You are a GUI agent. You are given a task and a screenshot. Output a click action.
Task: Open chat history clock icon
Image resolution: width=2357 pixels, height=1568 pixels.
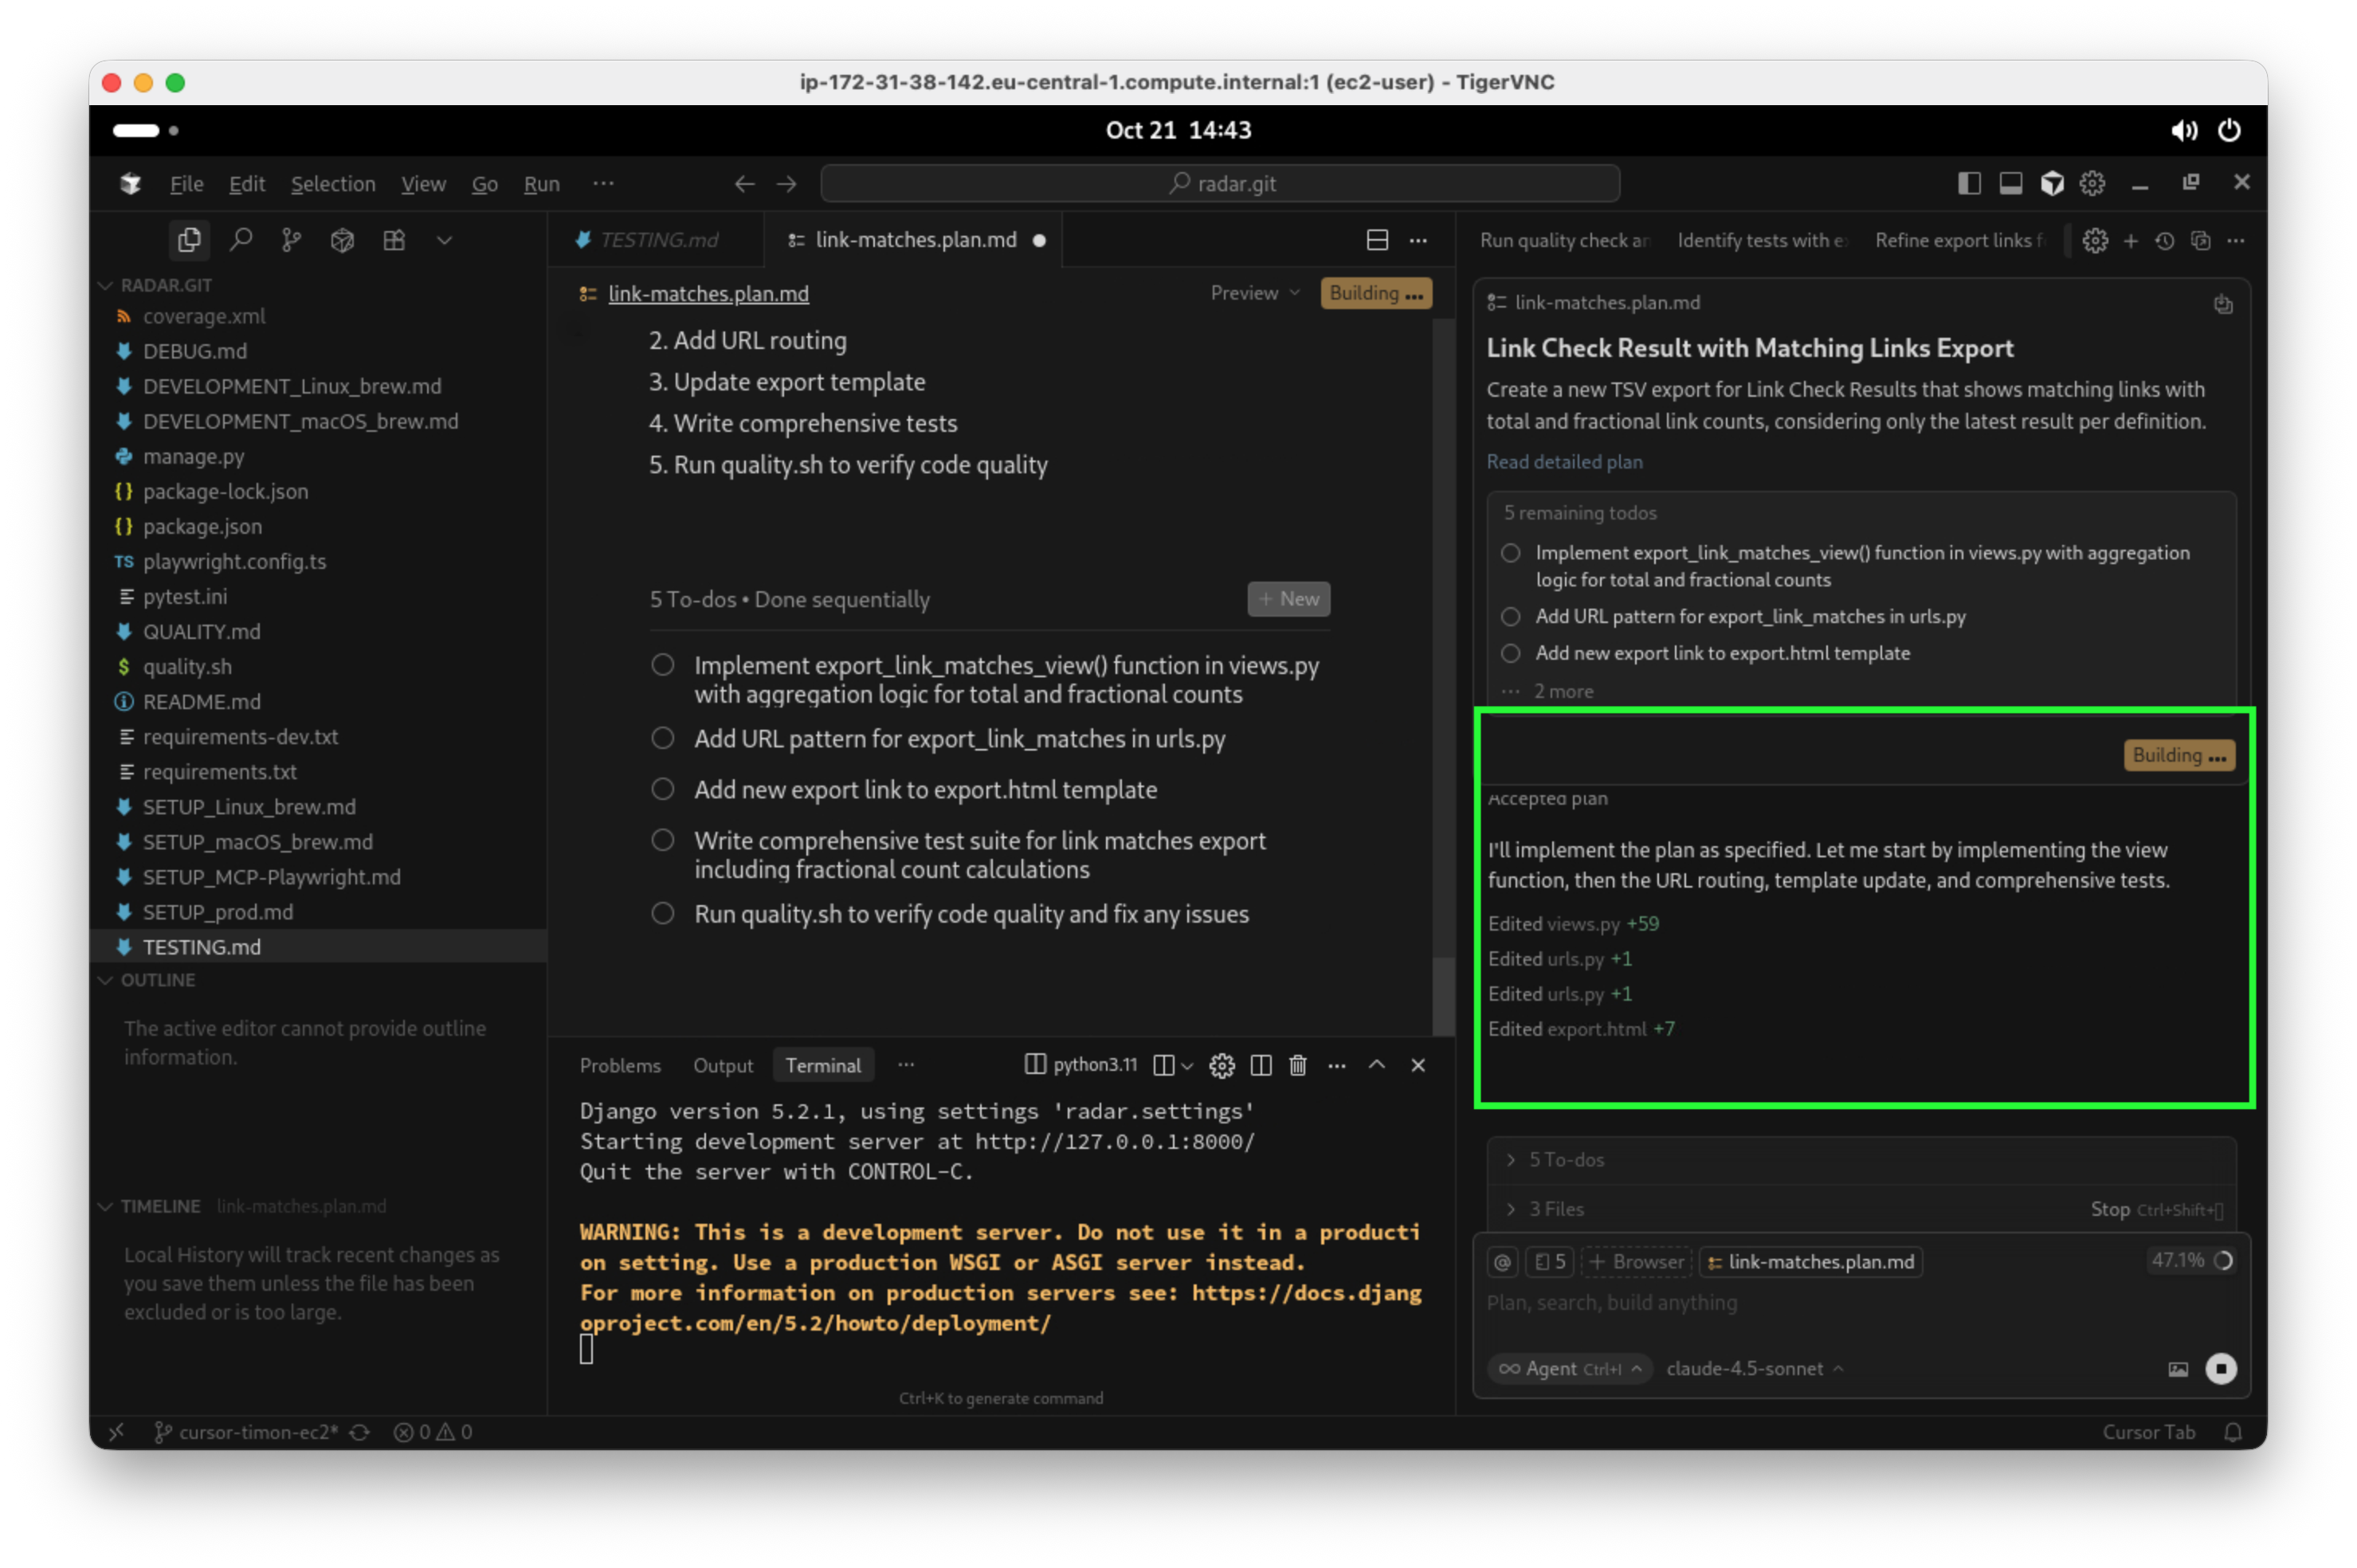coord(2164,241)
